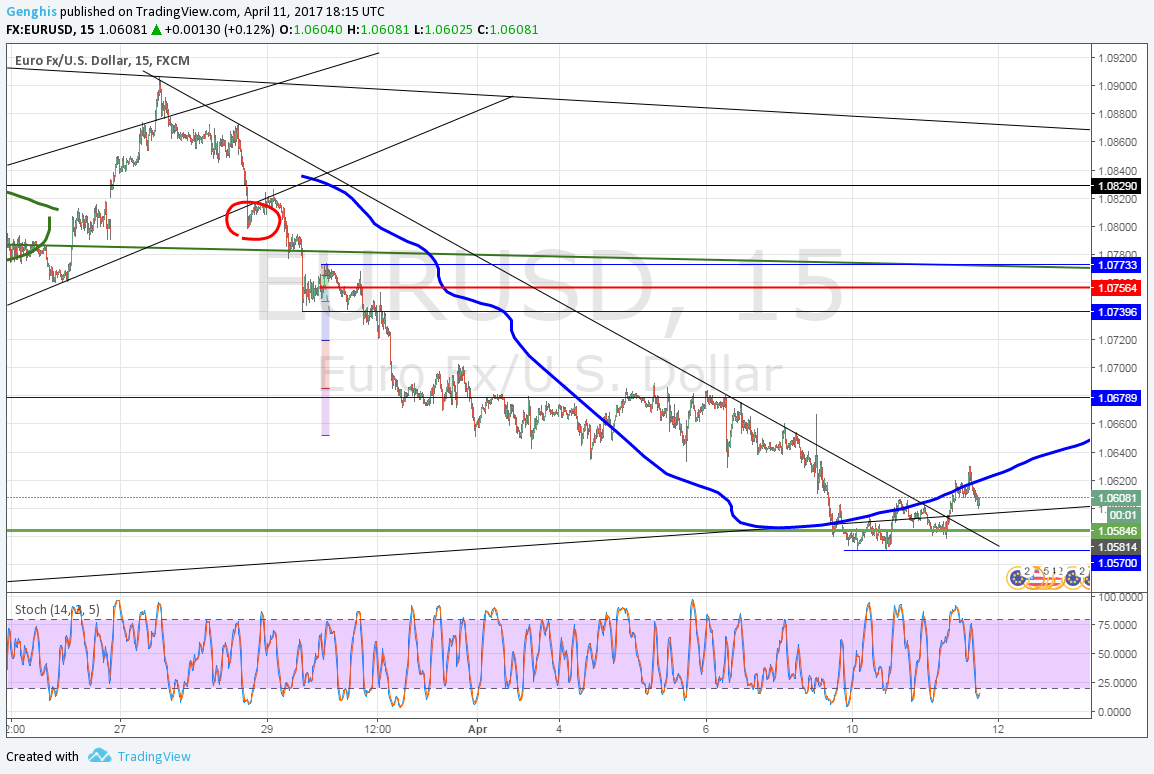1154x774 pixels.
Task: Click the 12:00 label on time axis
Action: [x=377, y=729]
